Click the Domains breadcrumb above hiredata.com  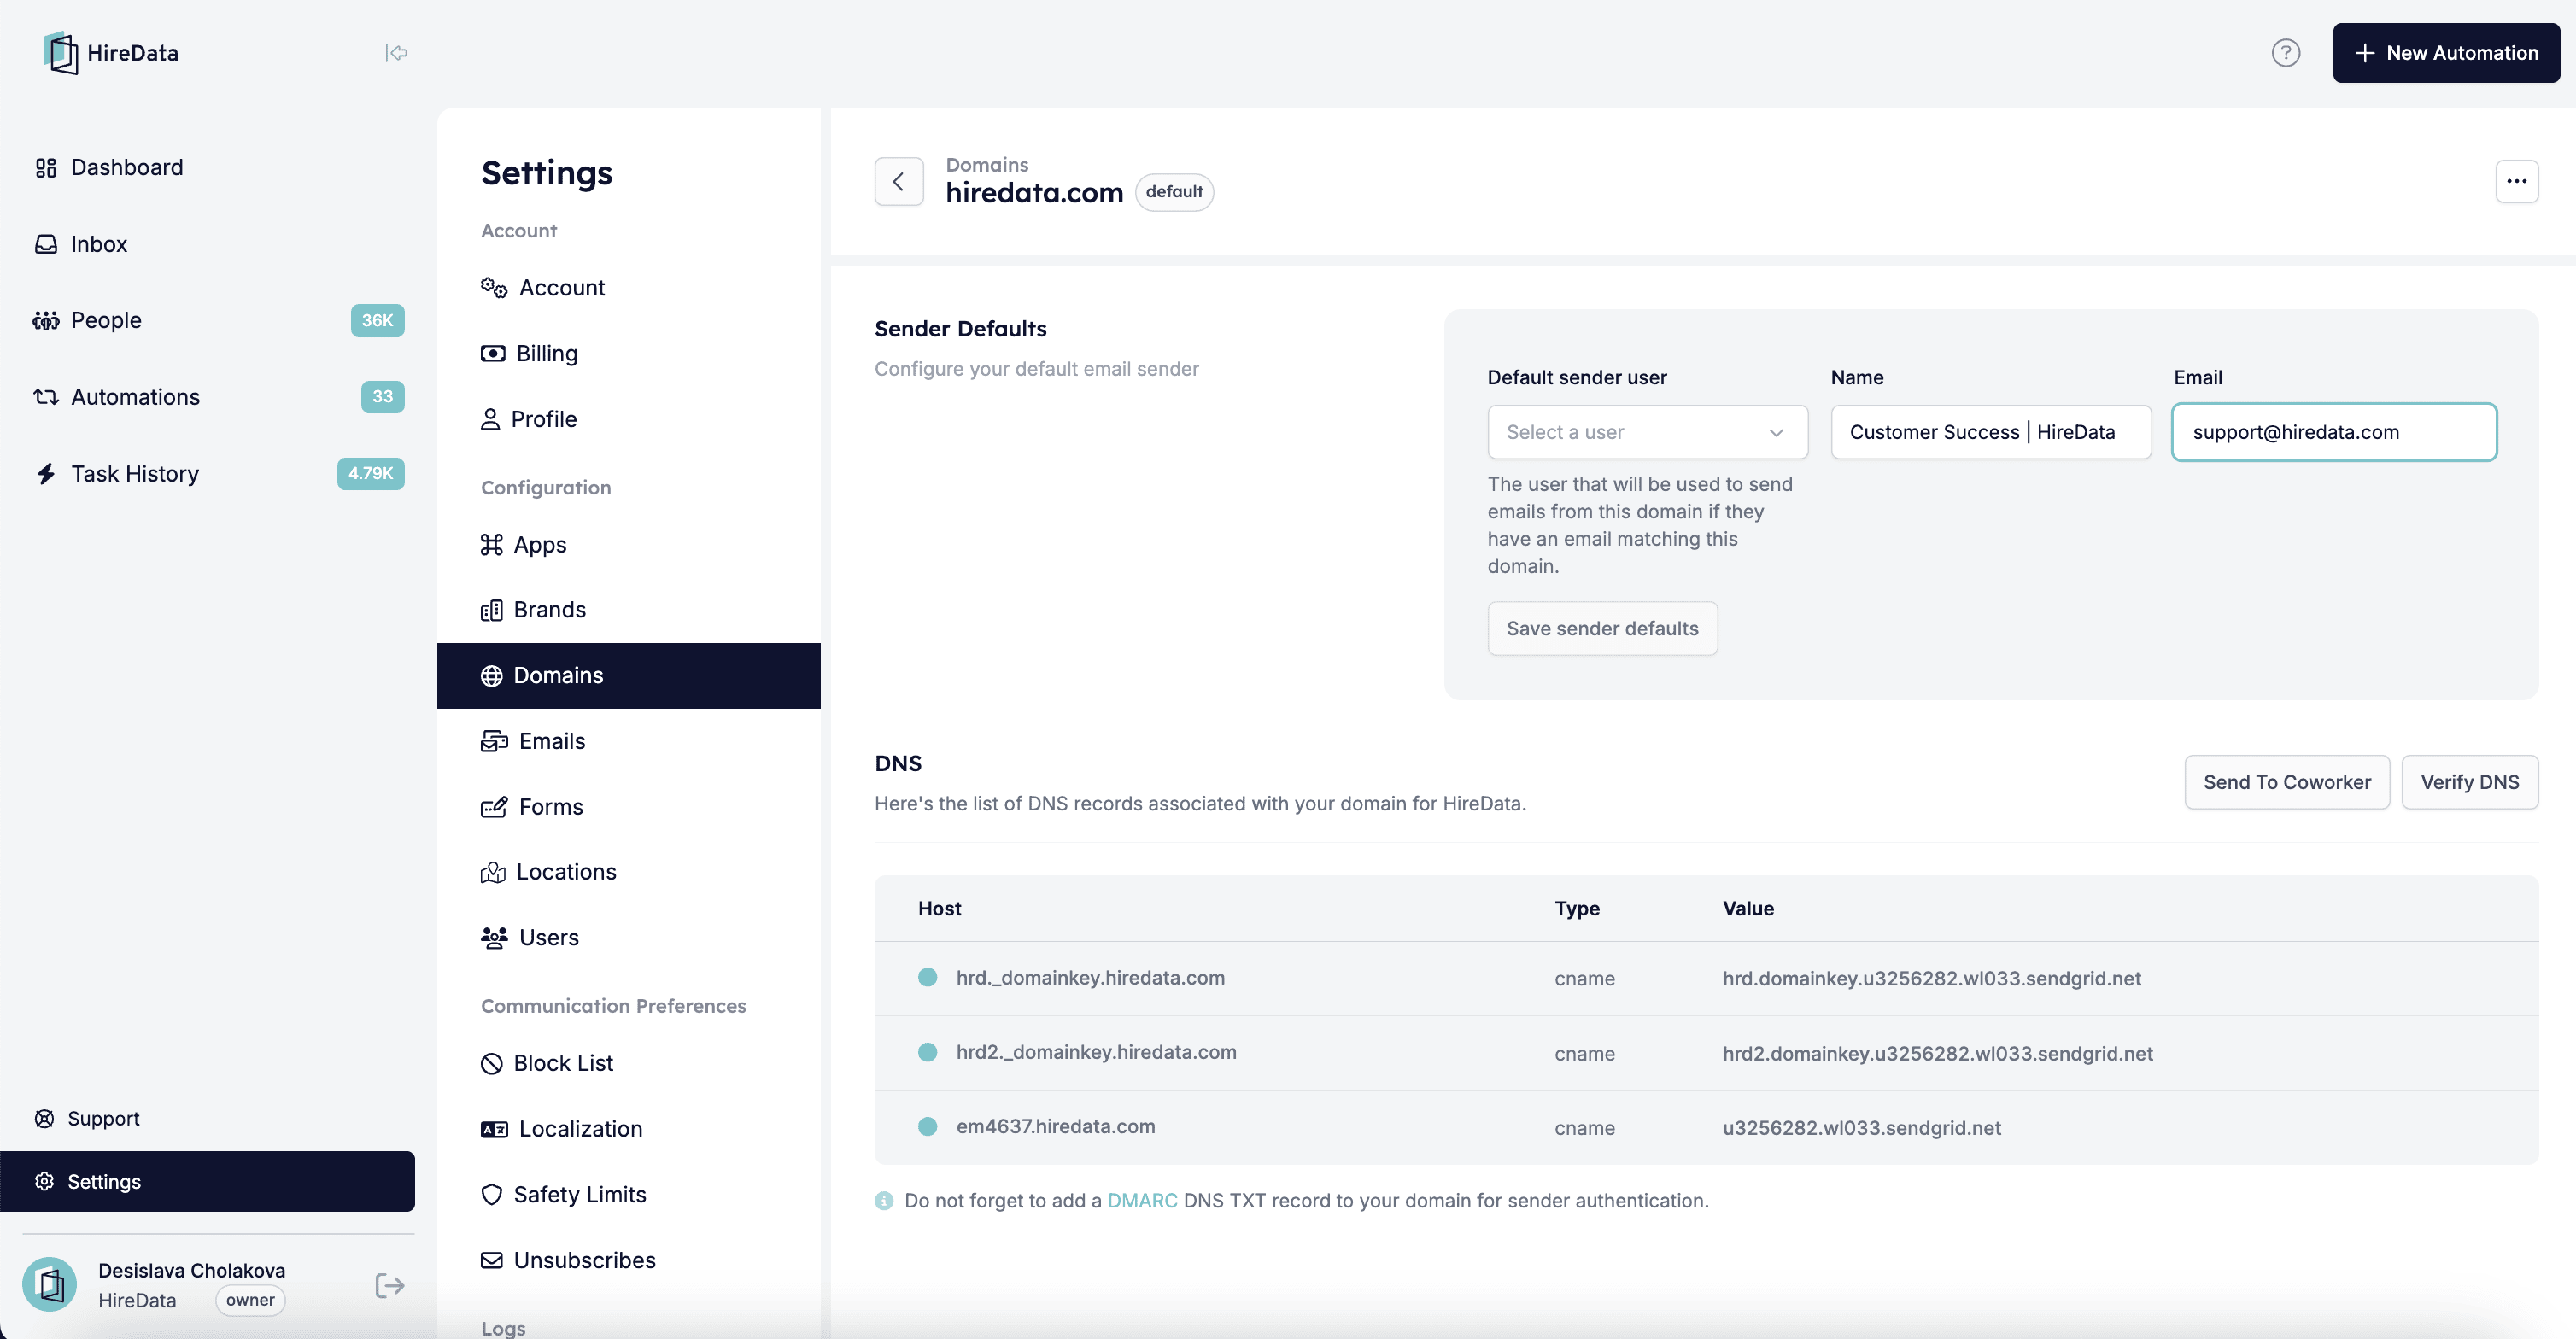tap(986, 165)
